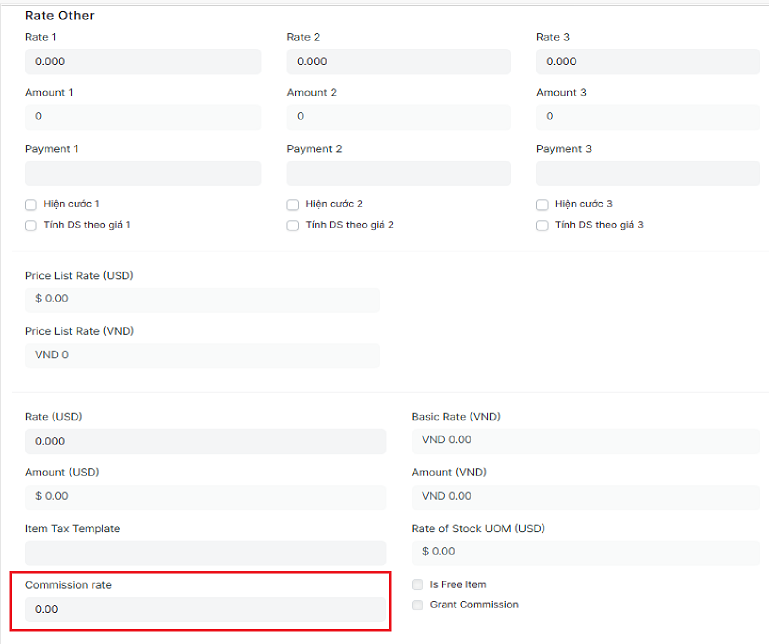Click the Rate 1 input field

(x=142, y=62)
